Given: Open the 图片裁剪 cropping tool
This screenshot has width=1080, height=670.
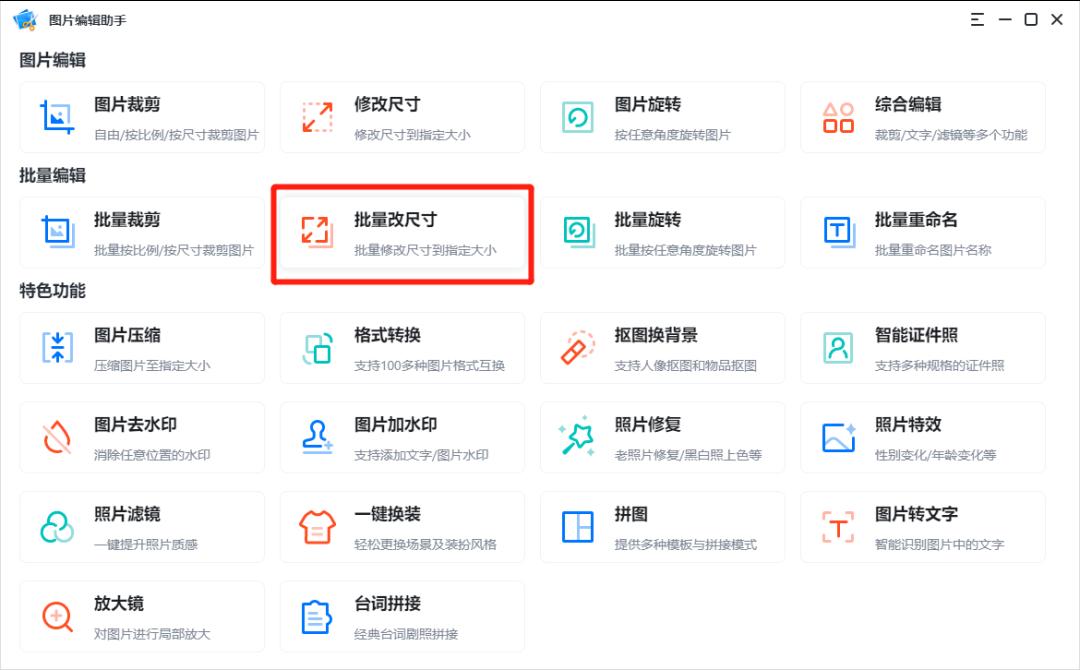Looking at the screenshot, I should (x=140, y=117).
